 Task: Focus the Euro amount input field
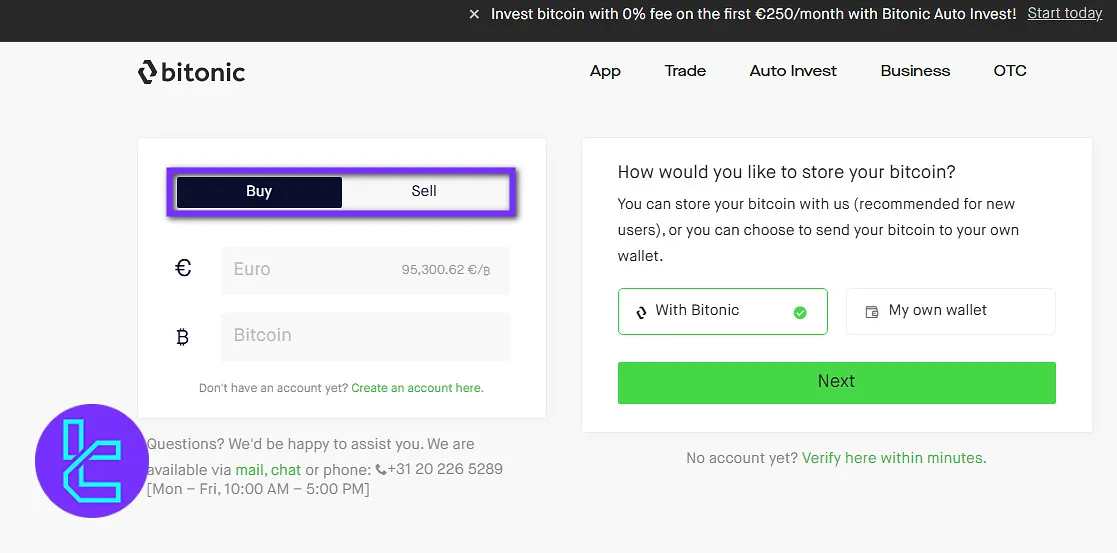coord(310,270)
